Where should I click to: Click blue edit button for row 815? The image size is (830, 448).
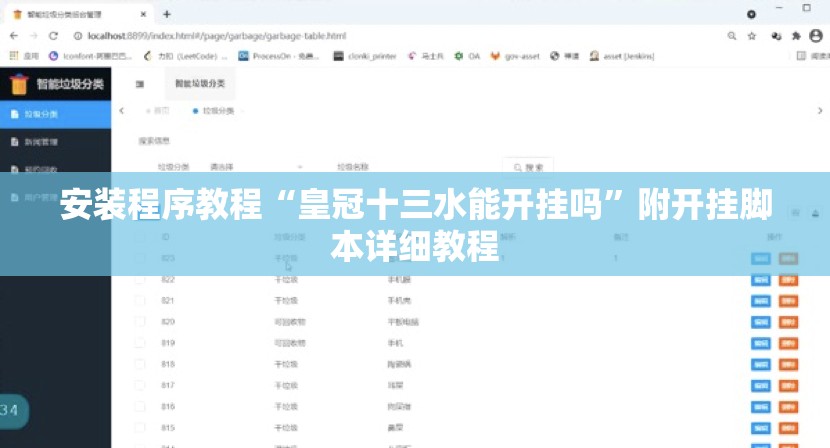[x=761, y=428]
